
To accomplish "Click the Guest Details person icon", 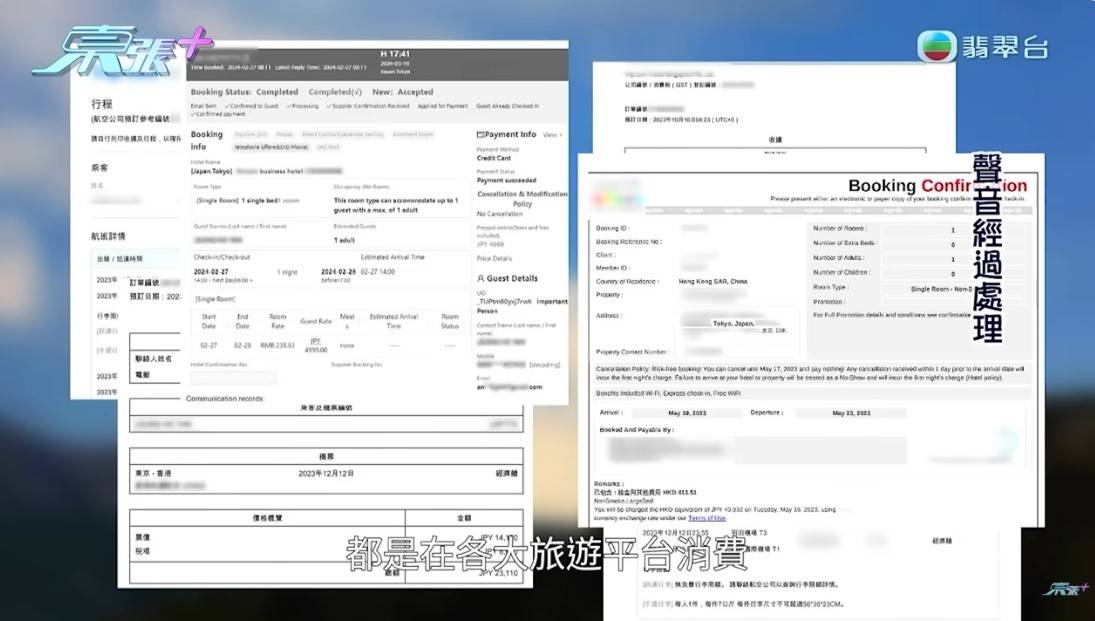I will tap(481, 278).
